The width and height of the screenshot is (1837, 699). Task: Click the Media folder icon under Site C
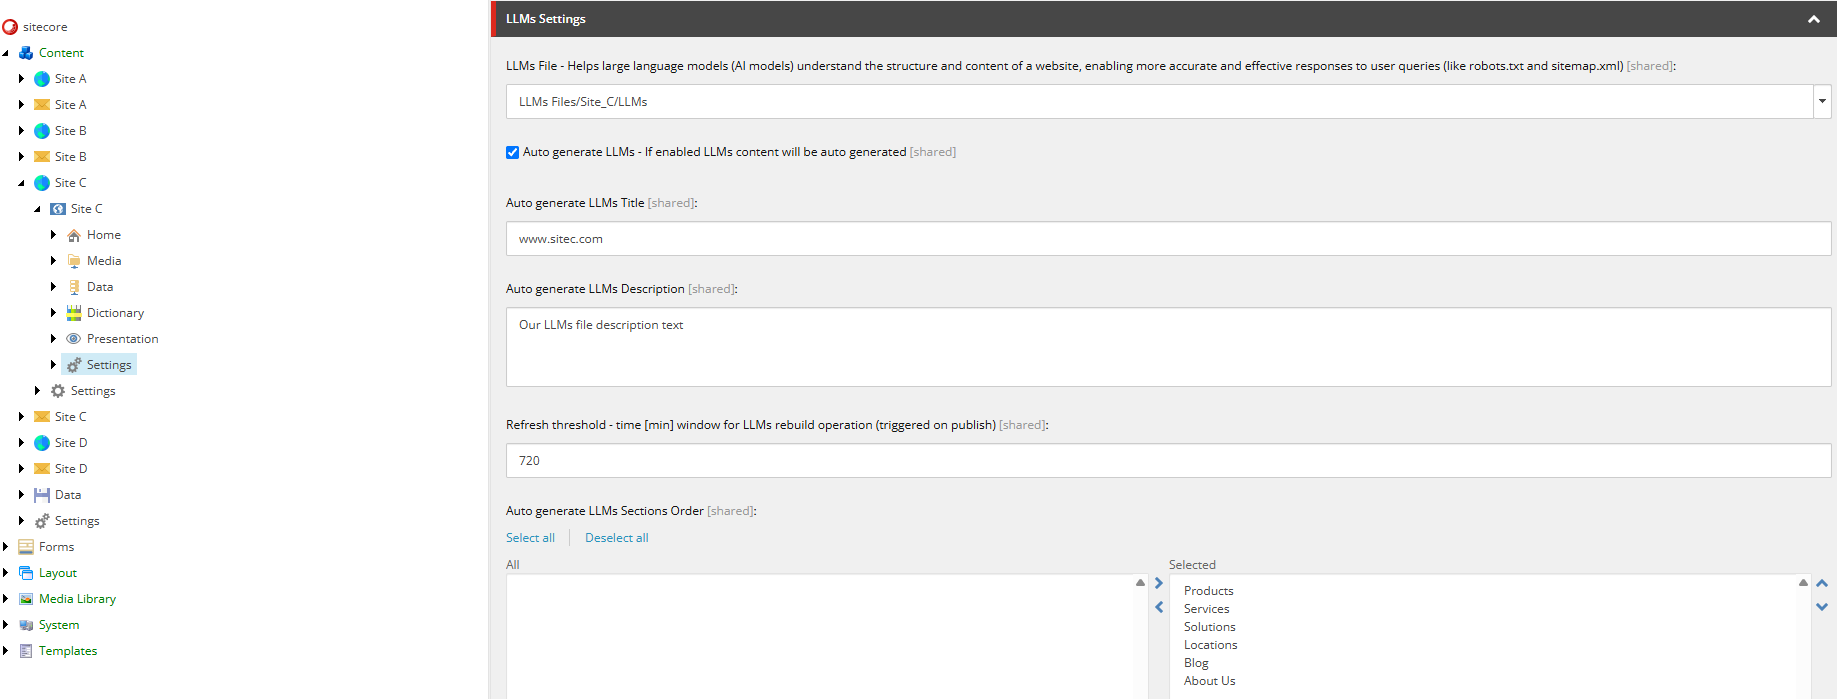[x=74, y=261]
